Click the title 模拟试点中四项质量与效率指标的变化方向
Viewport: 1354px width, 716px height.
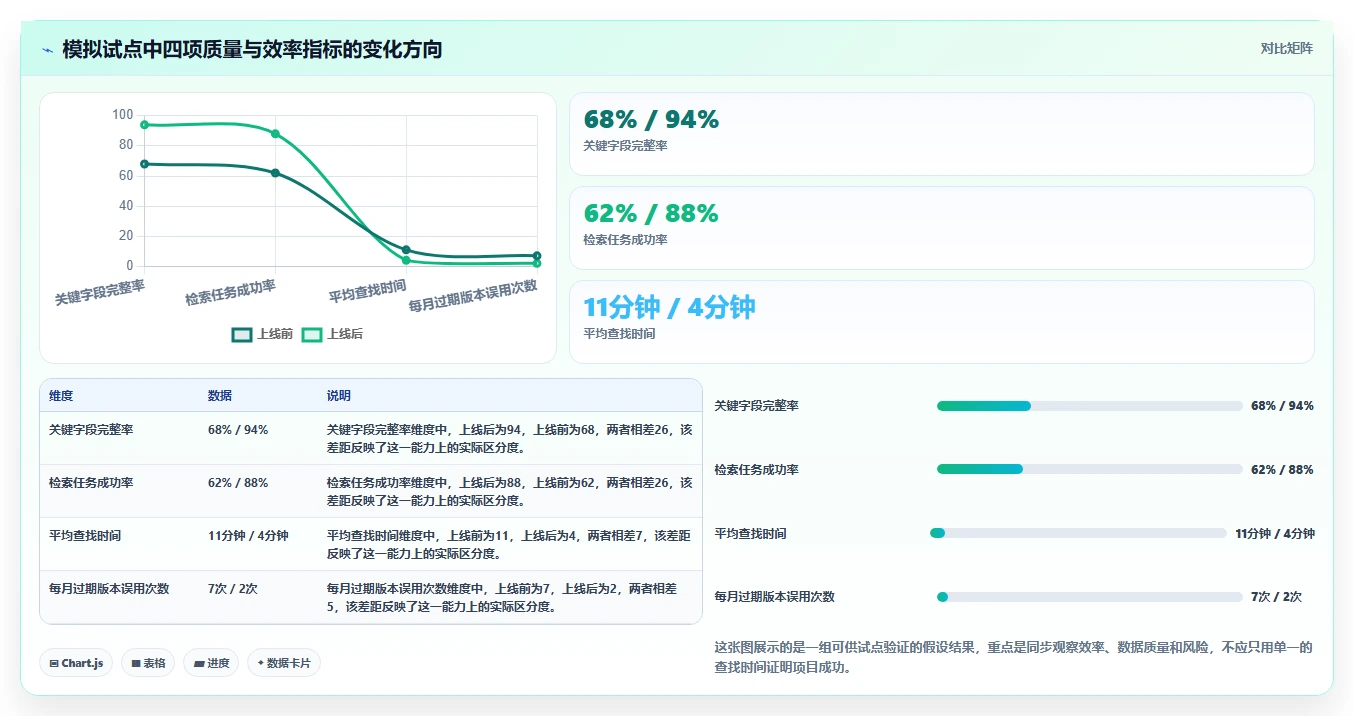(252, 49)
